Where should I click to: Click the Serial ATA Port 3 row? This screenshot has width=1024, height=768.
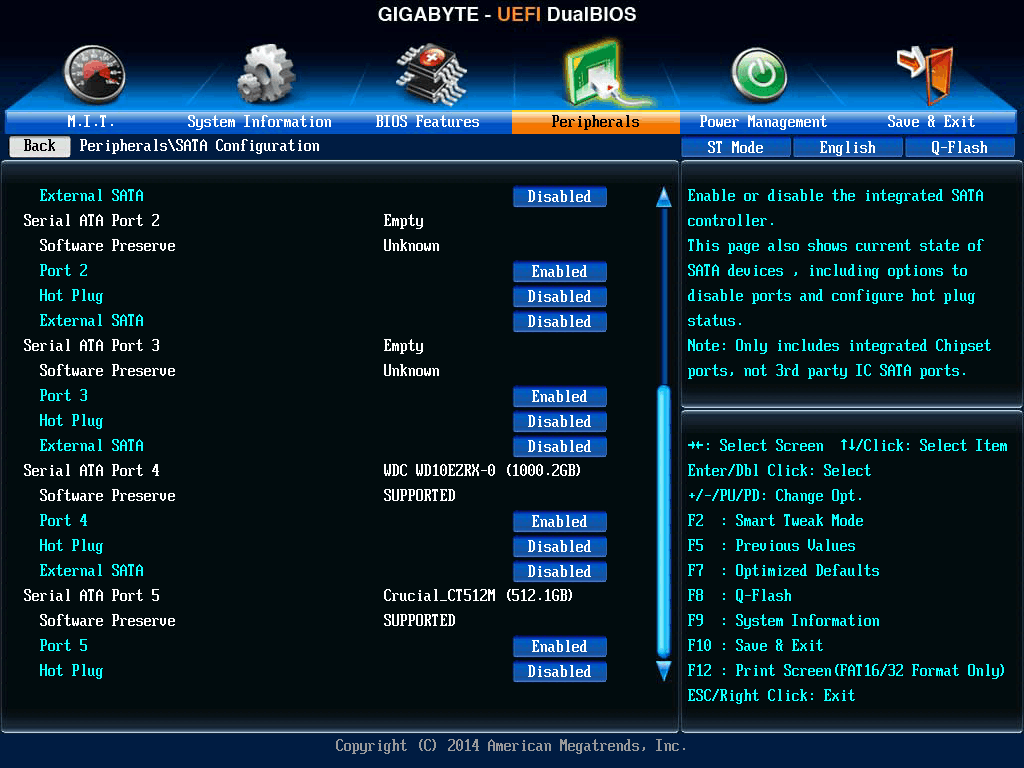pos(91,345)
